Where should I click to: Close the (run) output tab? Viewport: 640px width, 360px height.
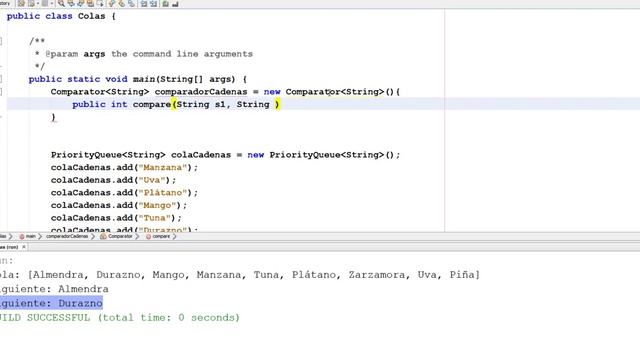tap(24, 247)
